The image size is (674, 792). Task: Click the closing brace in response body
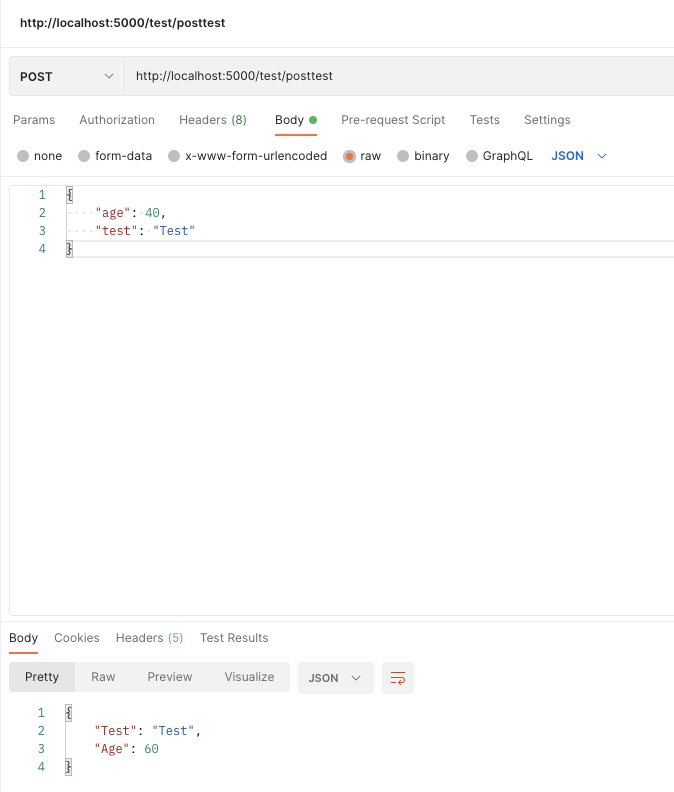pyautogui.click(x=69, y=767)
